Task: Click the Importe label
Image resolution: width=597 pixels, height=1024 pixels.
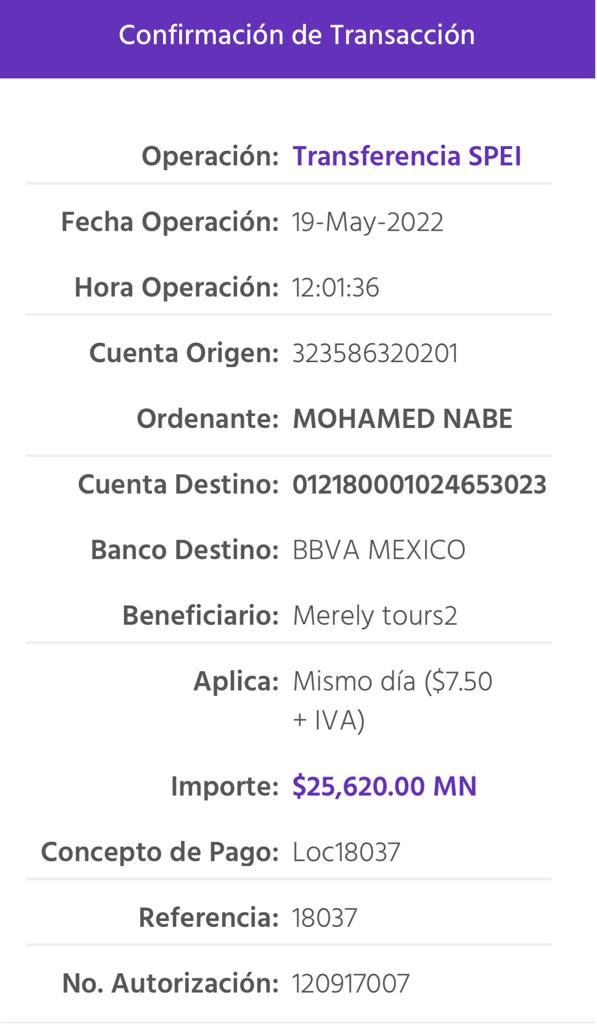Action: click(225, 786)
